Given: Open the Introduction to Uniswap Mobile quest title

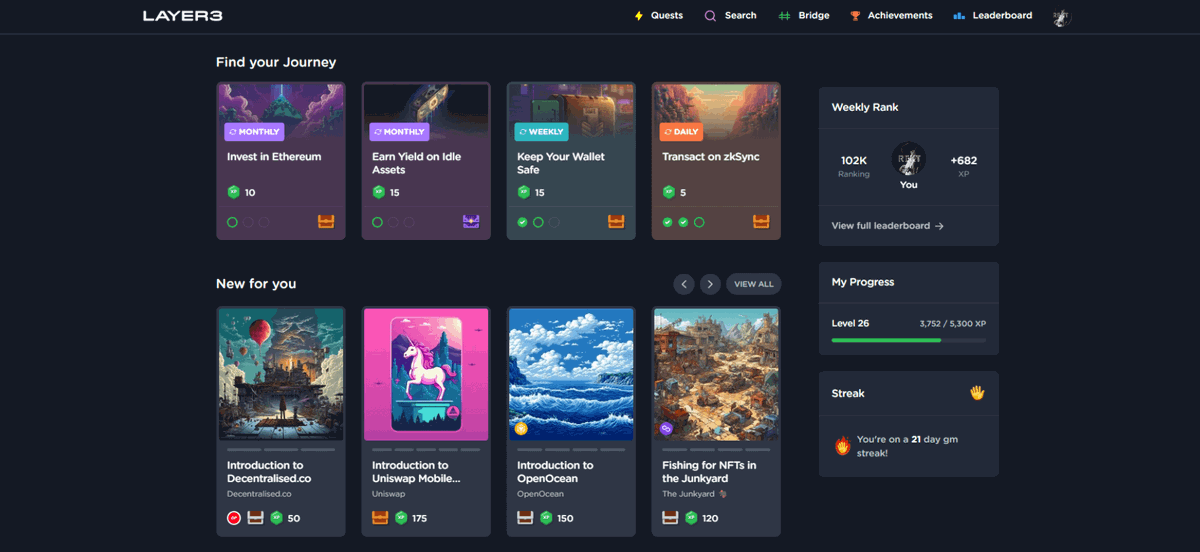Looking at the screenshot, I should coord(416,472).
